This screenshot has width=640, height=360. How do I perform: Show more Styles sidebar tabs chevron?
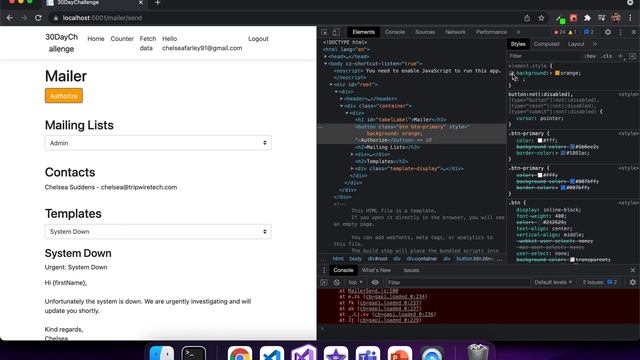(595, 44)
